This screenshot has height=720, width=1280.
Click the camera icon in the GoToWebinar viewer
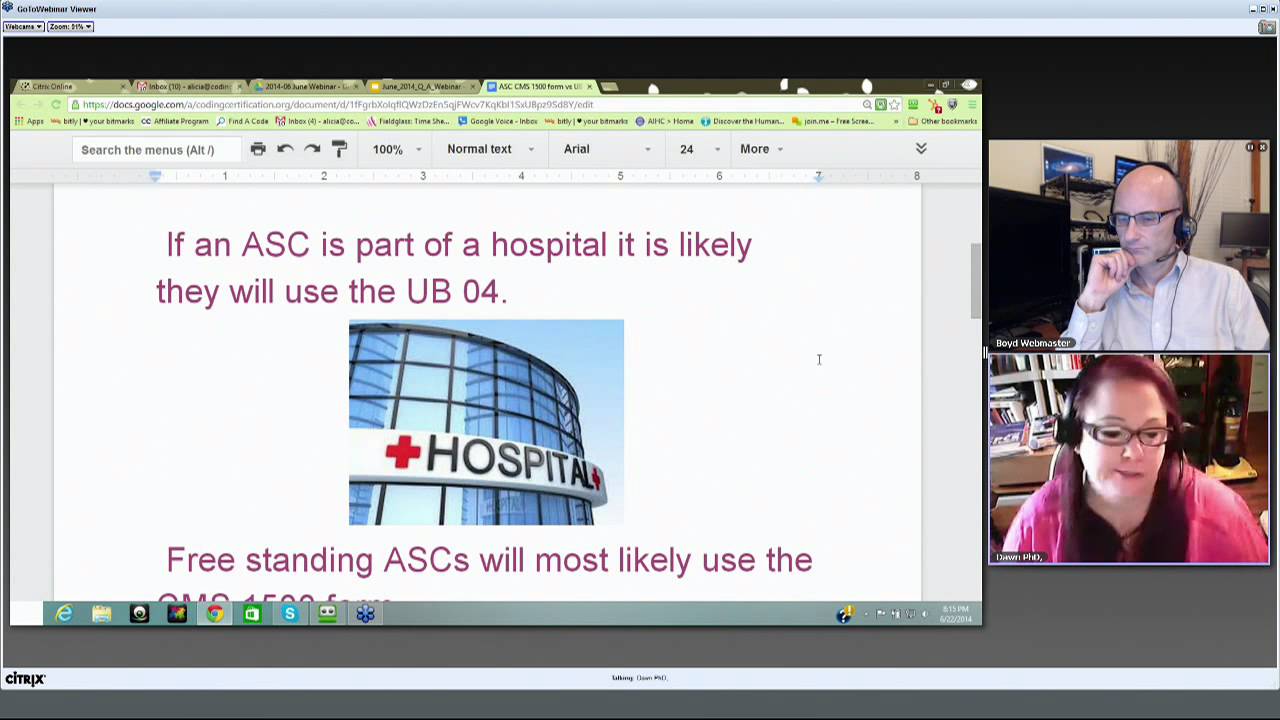click(1268, 27)
